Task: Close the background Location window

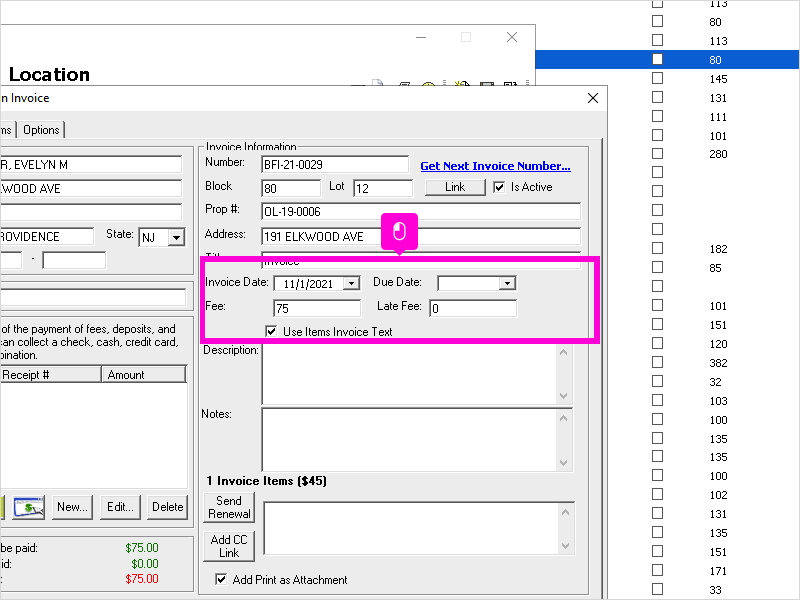Action: [x=512, y=37]
